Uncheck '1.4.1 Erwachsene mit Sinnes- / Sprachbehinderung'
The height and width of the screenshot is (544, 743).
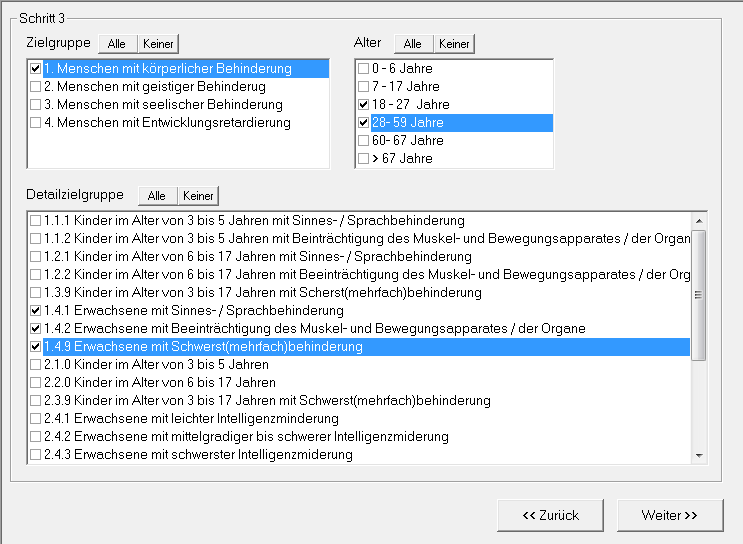point(36,311)
